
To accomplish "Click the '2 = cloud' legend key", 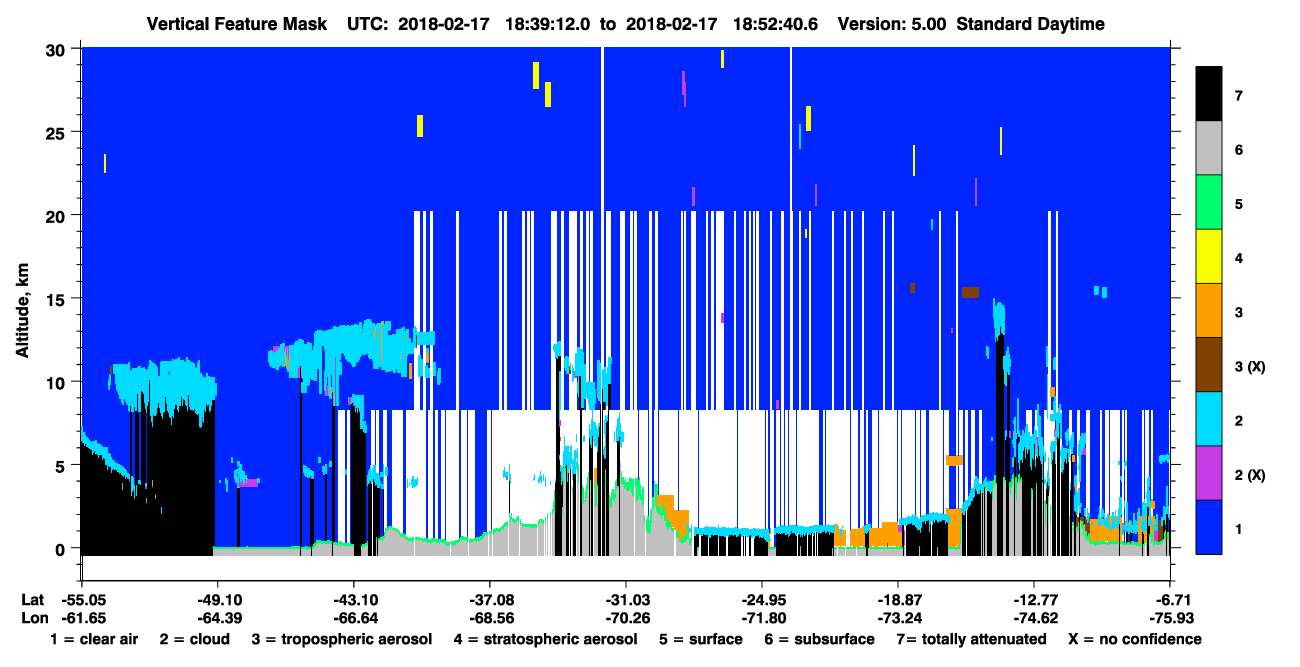I will pos(194,639).
